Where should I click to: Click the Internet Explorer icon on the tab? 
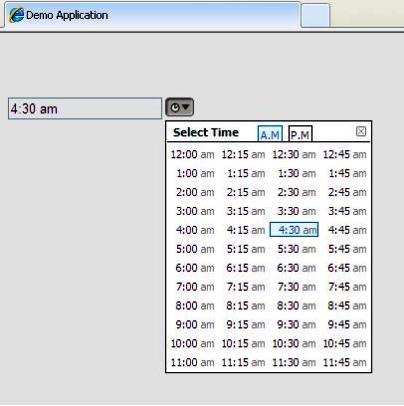tap(16, 15)
